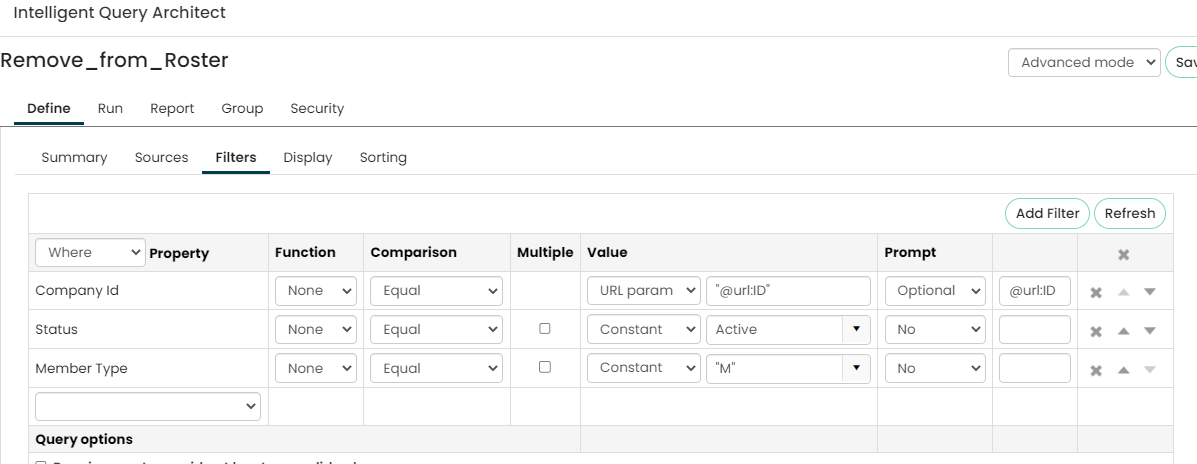Move Company Id filter down
1197x464 pixels.
pos(1150,292)
